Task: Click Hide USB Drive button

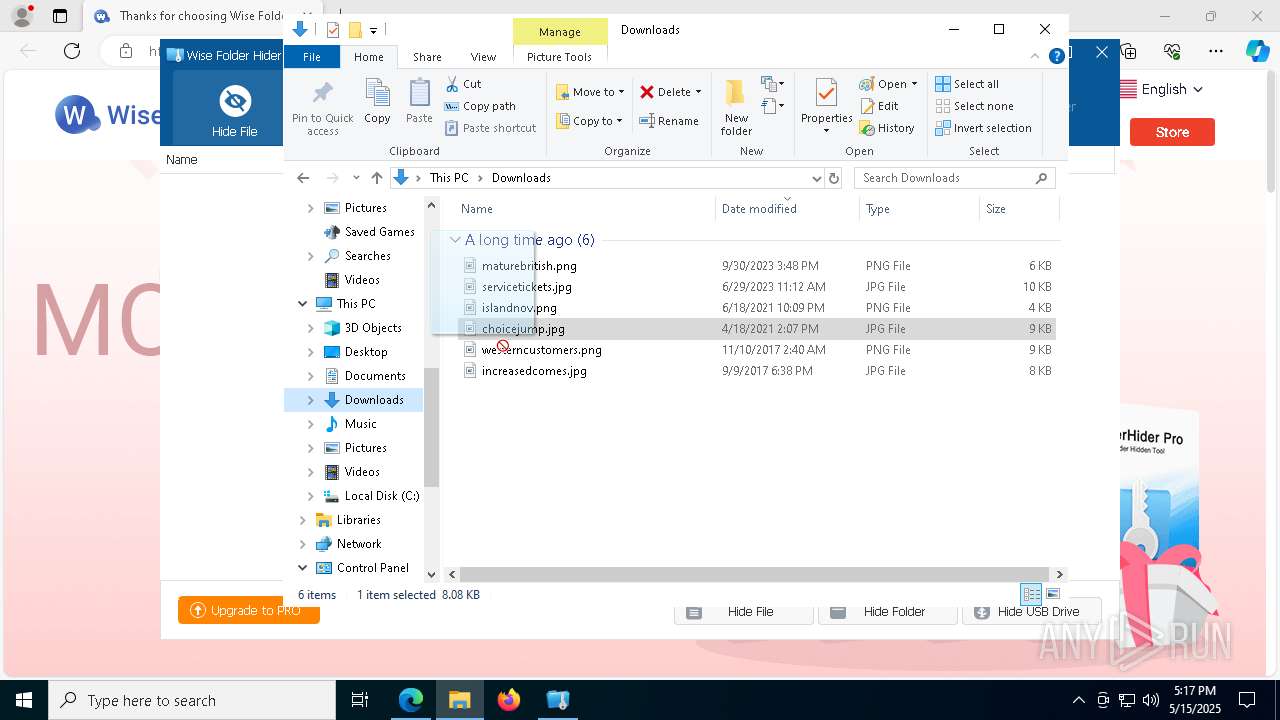Action: (x=1031, y=612)
